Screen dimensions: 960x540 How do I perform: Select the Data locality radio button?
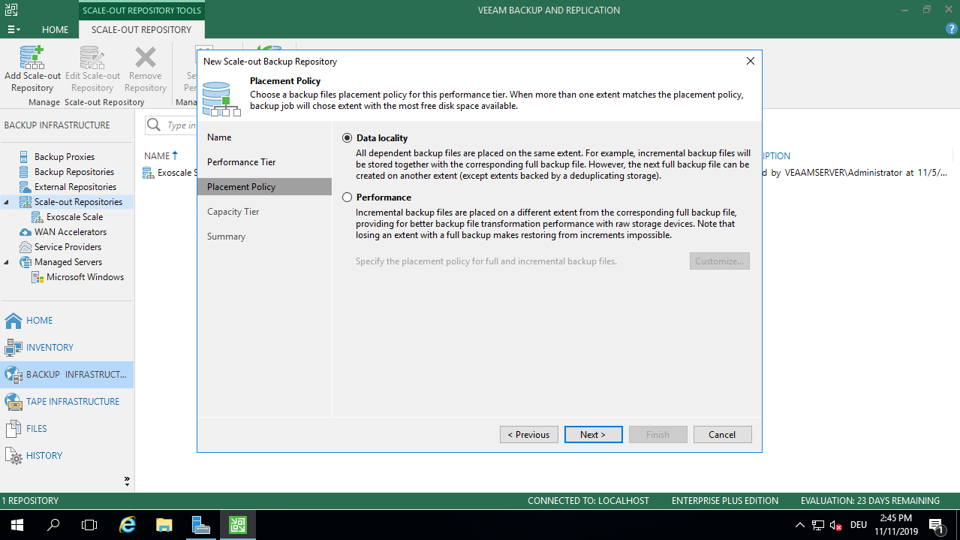(347, 138)
